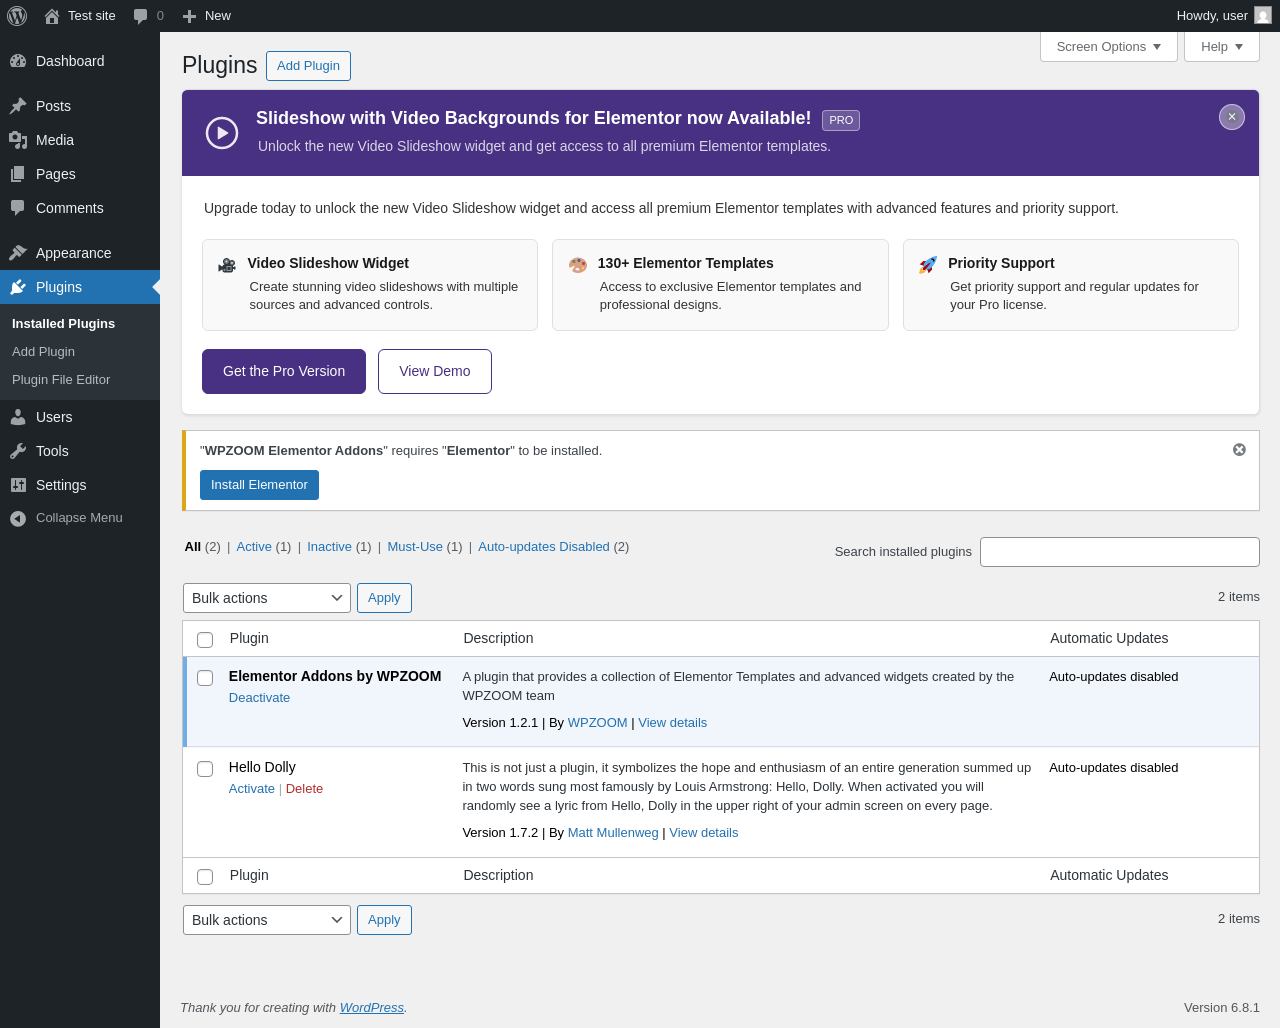Click the palette icon for Elementor Templates

[578, 265]
